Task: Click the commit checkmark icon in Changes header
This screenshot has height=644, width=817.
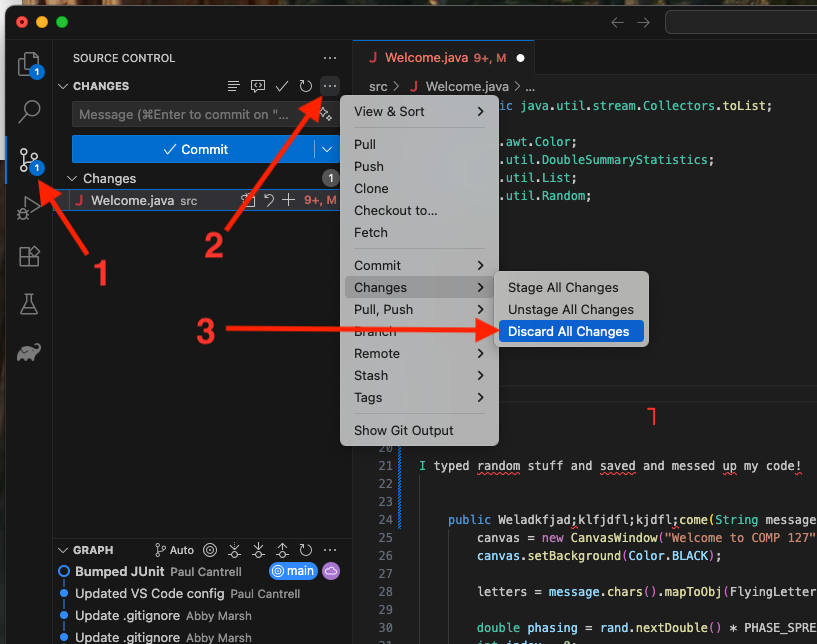Action: (x=282, y=86)
